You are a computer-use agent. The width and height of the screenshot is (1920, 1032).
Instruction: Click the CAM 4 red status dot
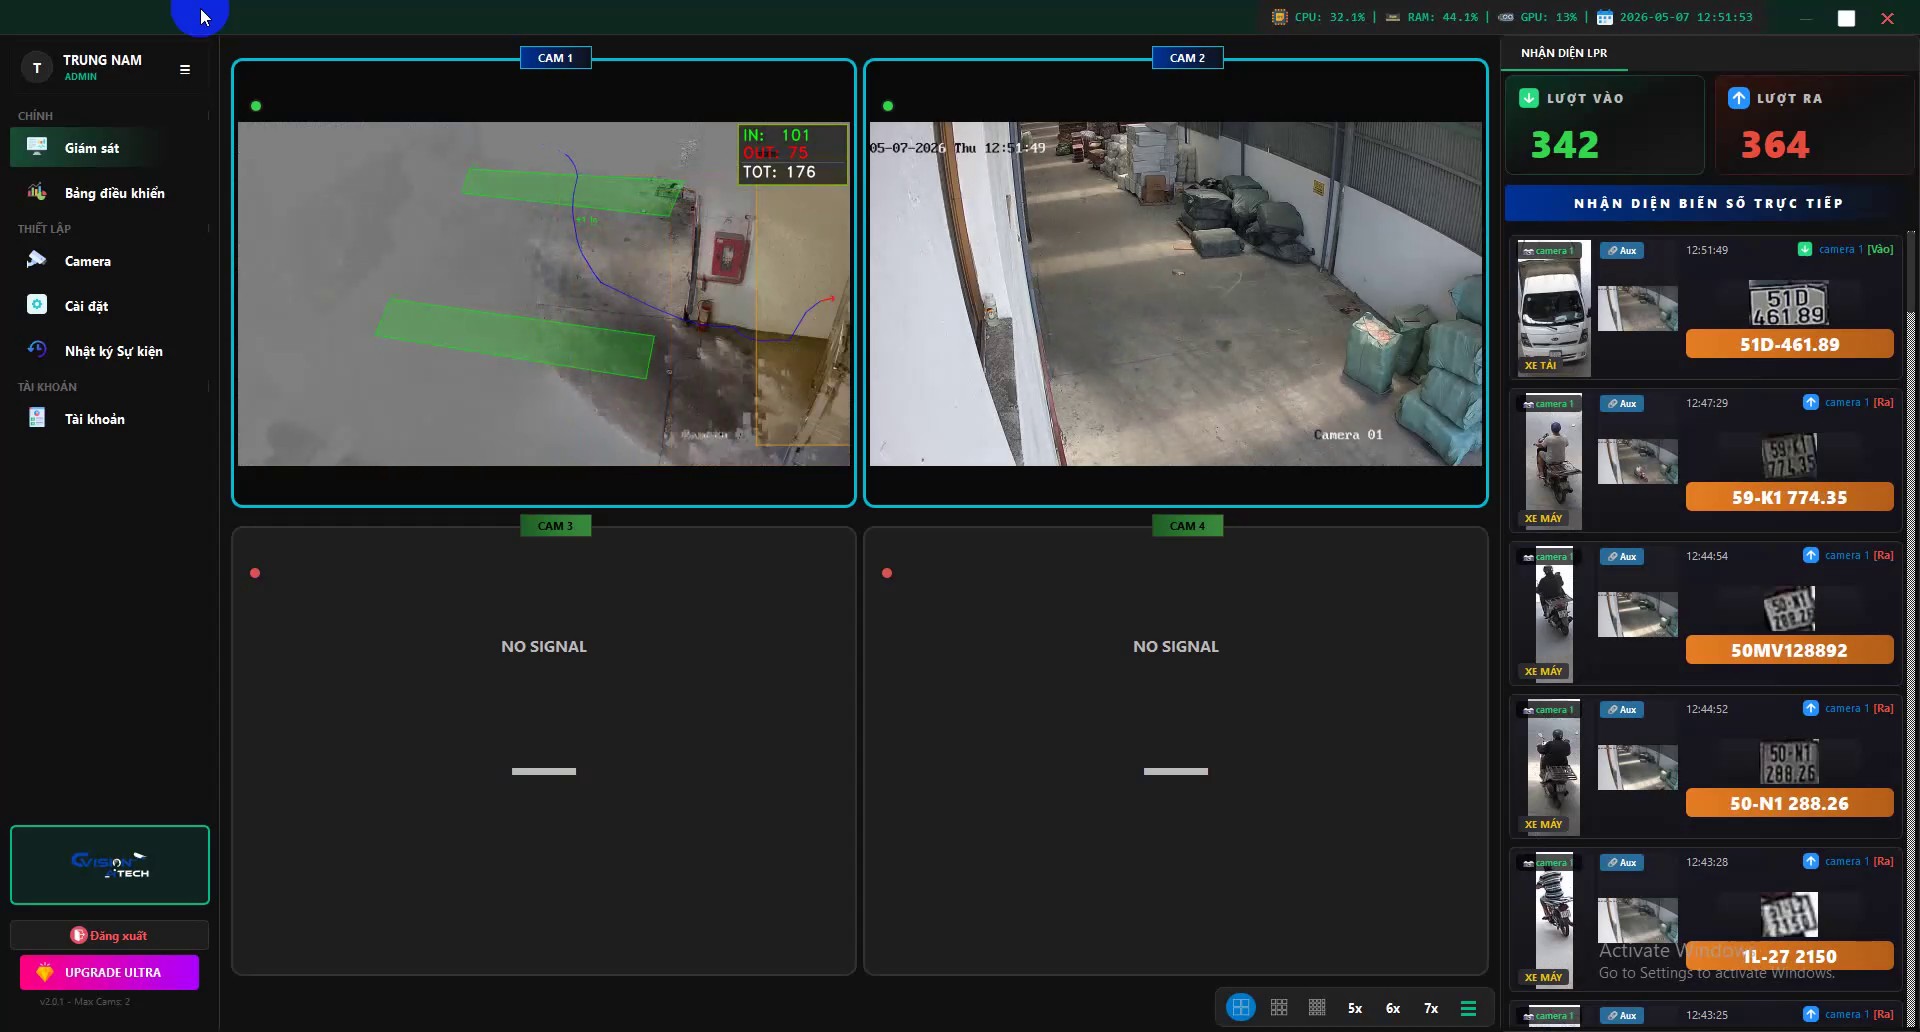[887, 573]
